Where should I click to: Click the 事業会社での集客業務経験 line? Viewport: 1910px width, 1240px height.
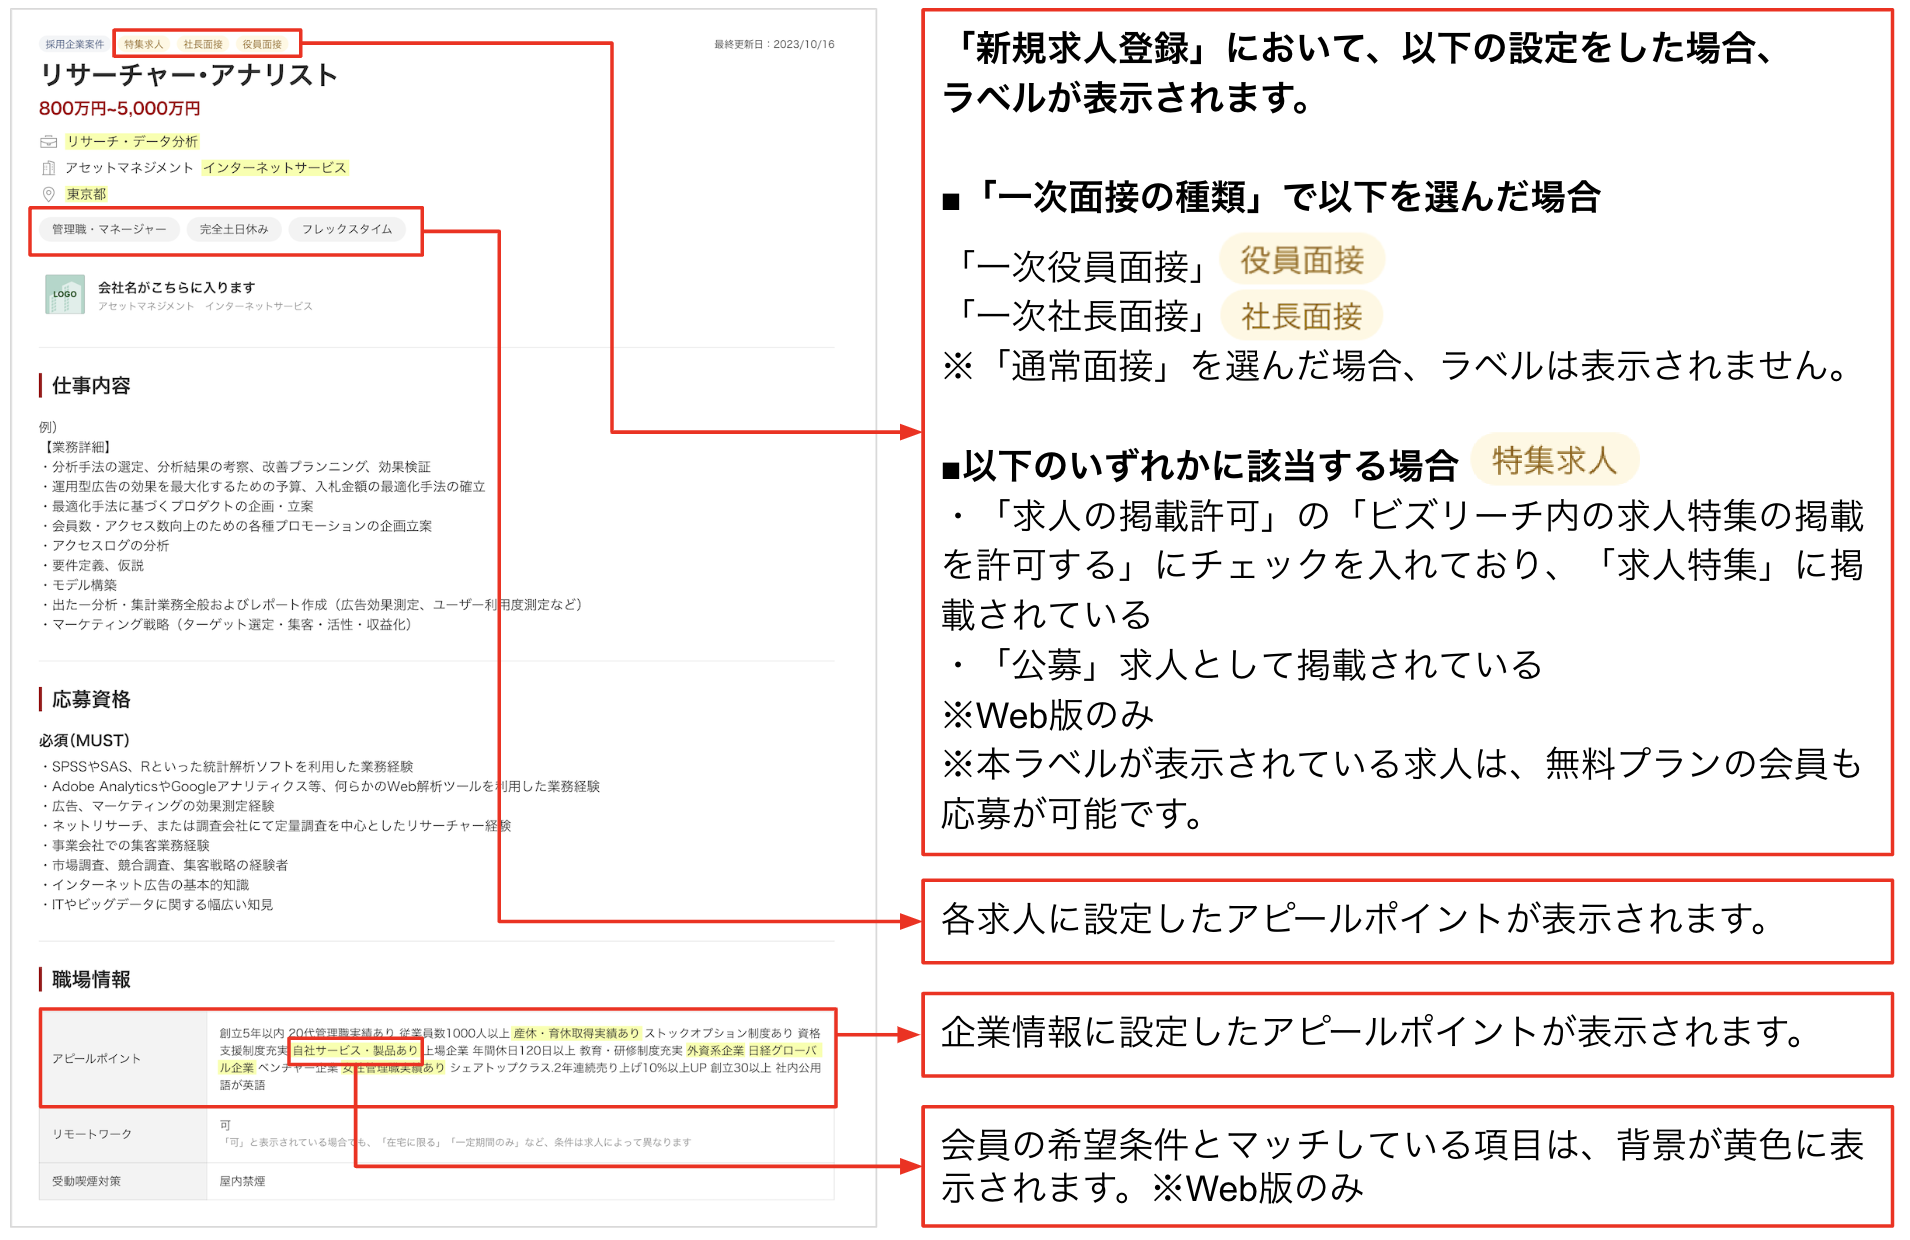(x=125, y=846)
